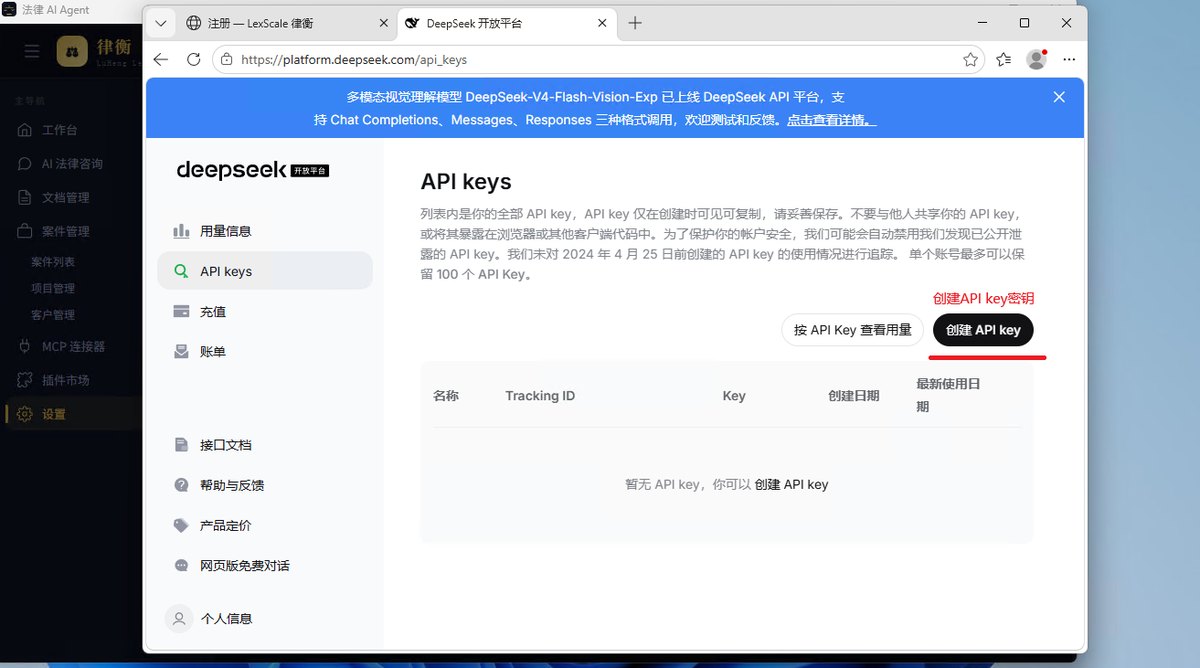This screenshot has height=668, width=1200.
Task: Click the 名称 column header
Action: coord(446,395)
